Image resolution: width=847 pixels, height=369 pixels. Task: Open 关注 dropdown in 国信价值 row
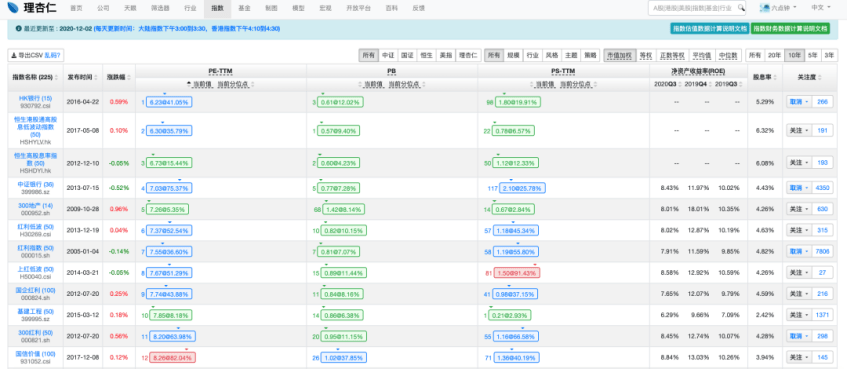(x=799, y=357)
